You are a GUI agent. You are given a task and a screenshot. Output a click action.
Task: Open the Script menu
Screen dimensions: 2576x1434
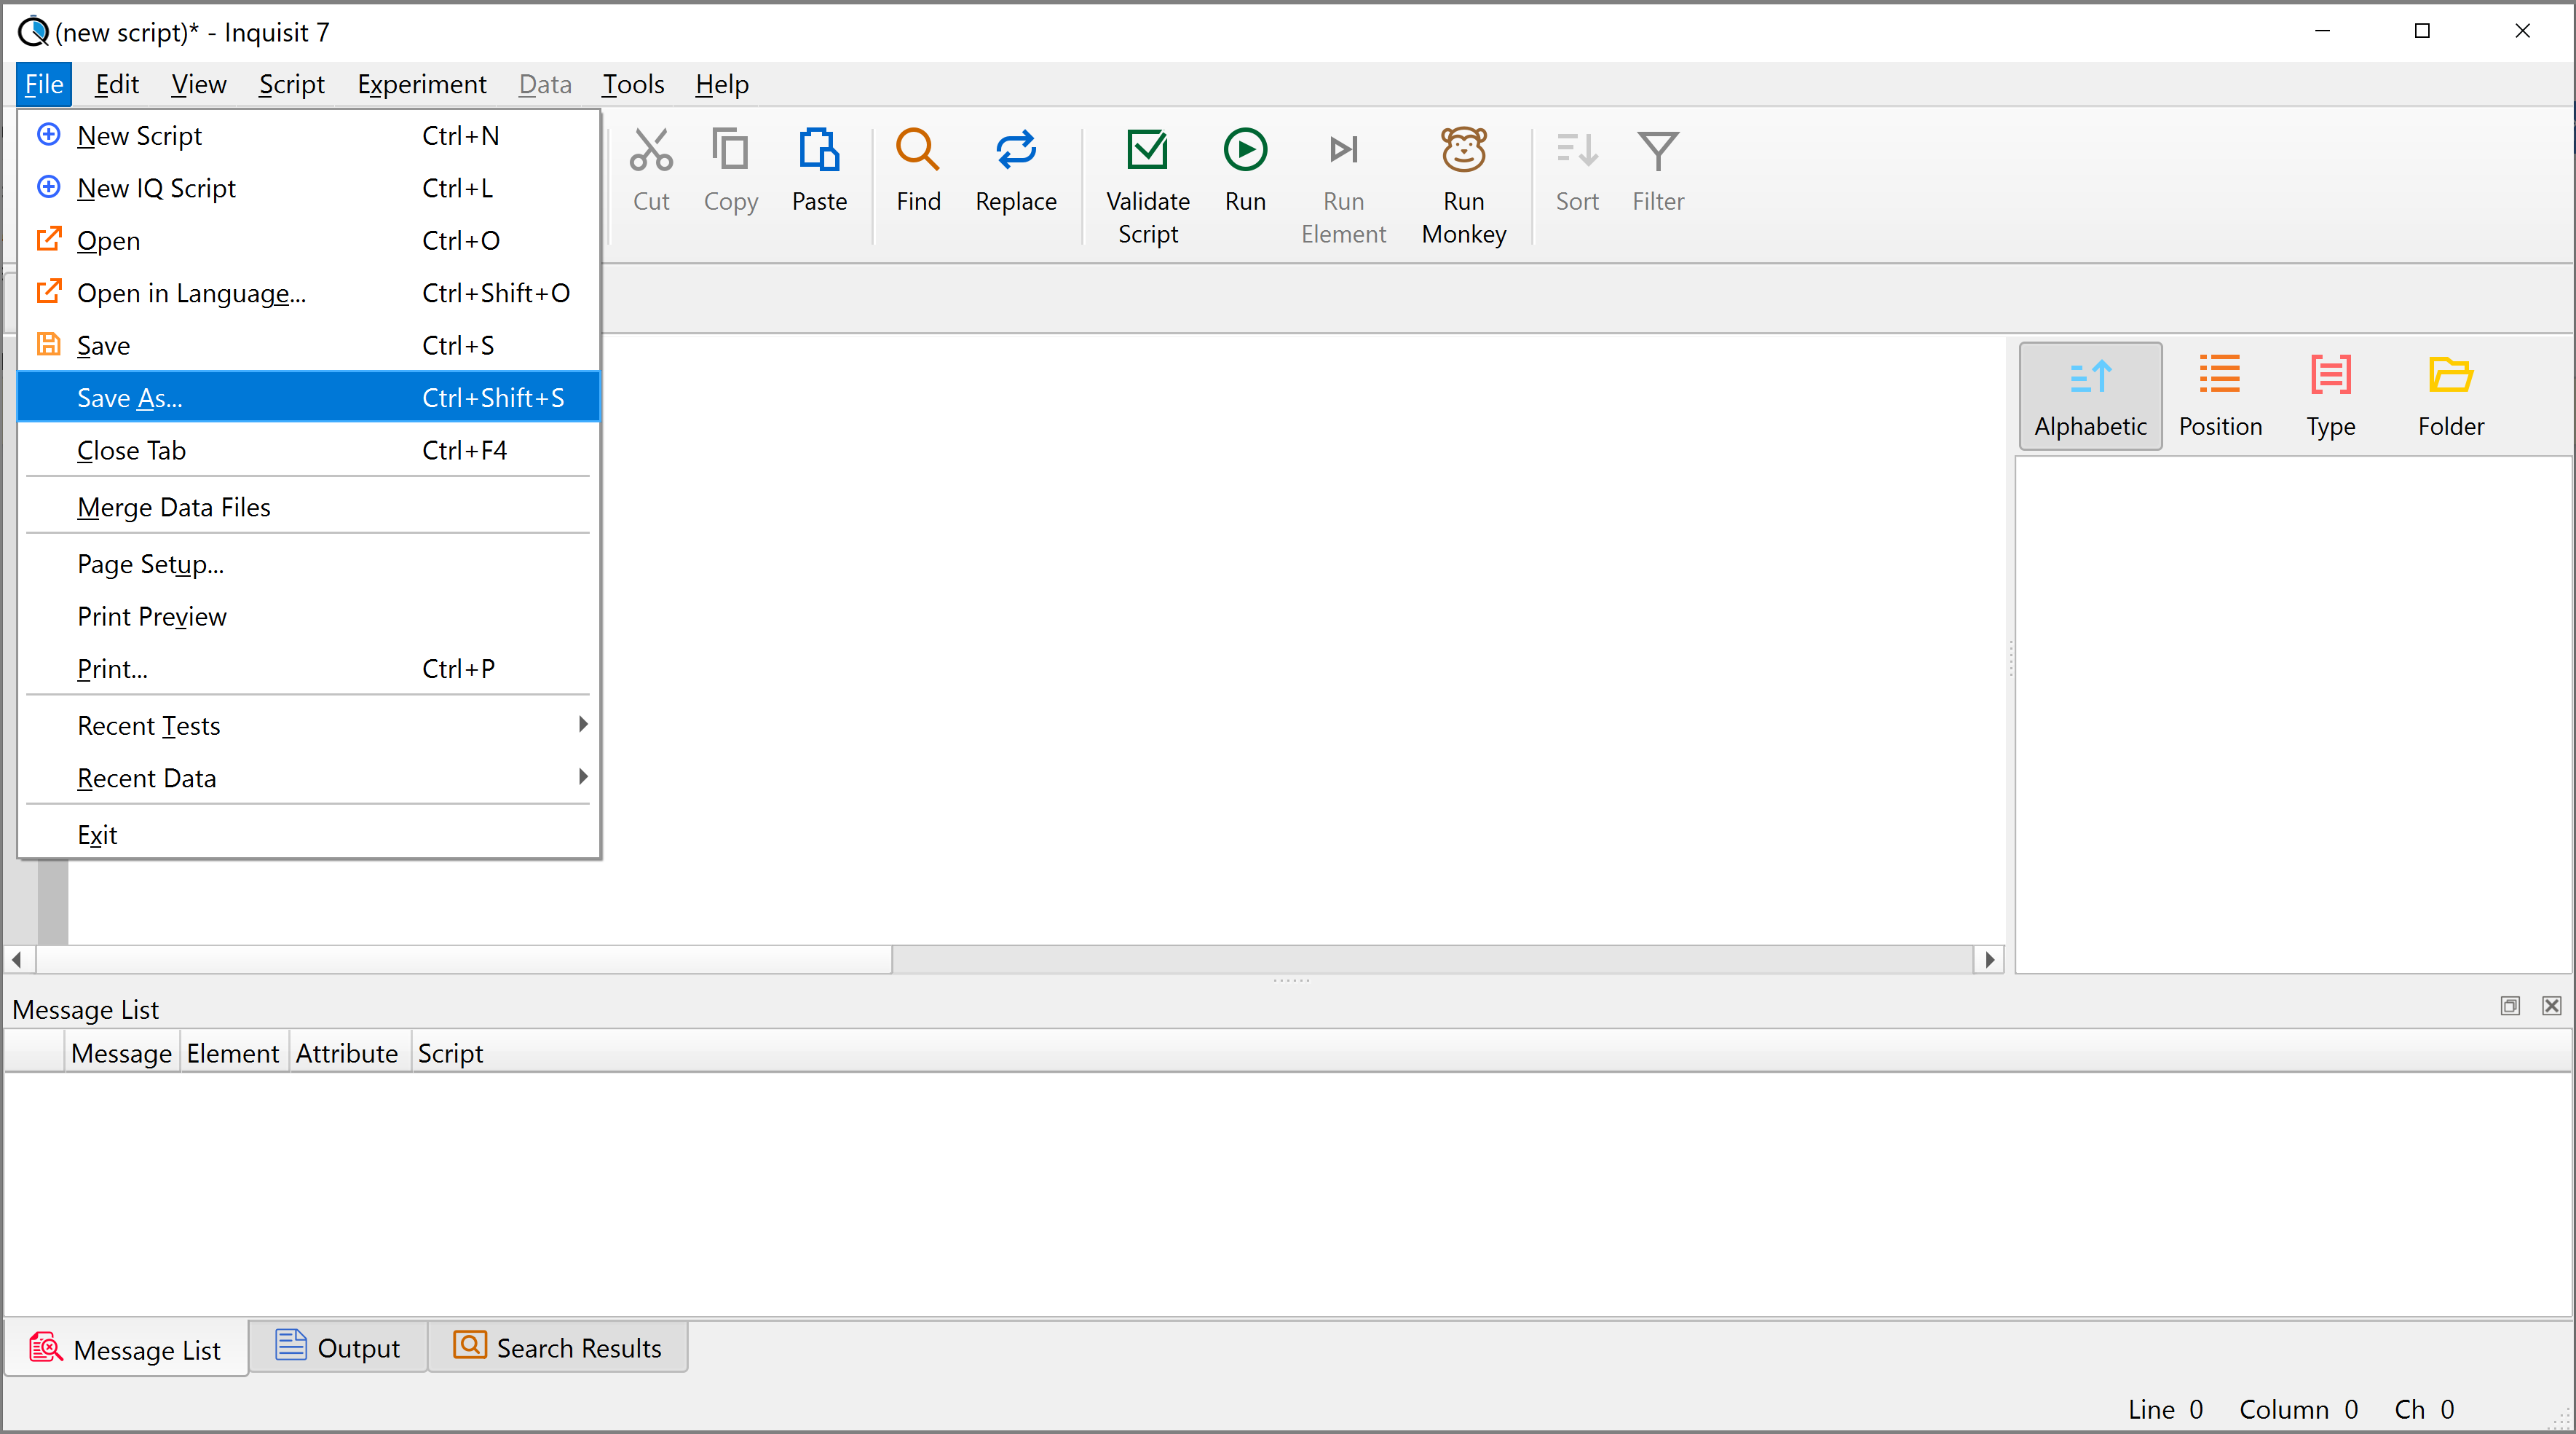click(291, 84)
